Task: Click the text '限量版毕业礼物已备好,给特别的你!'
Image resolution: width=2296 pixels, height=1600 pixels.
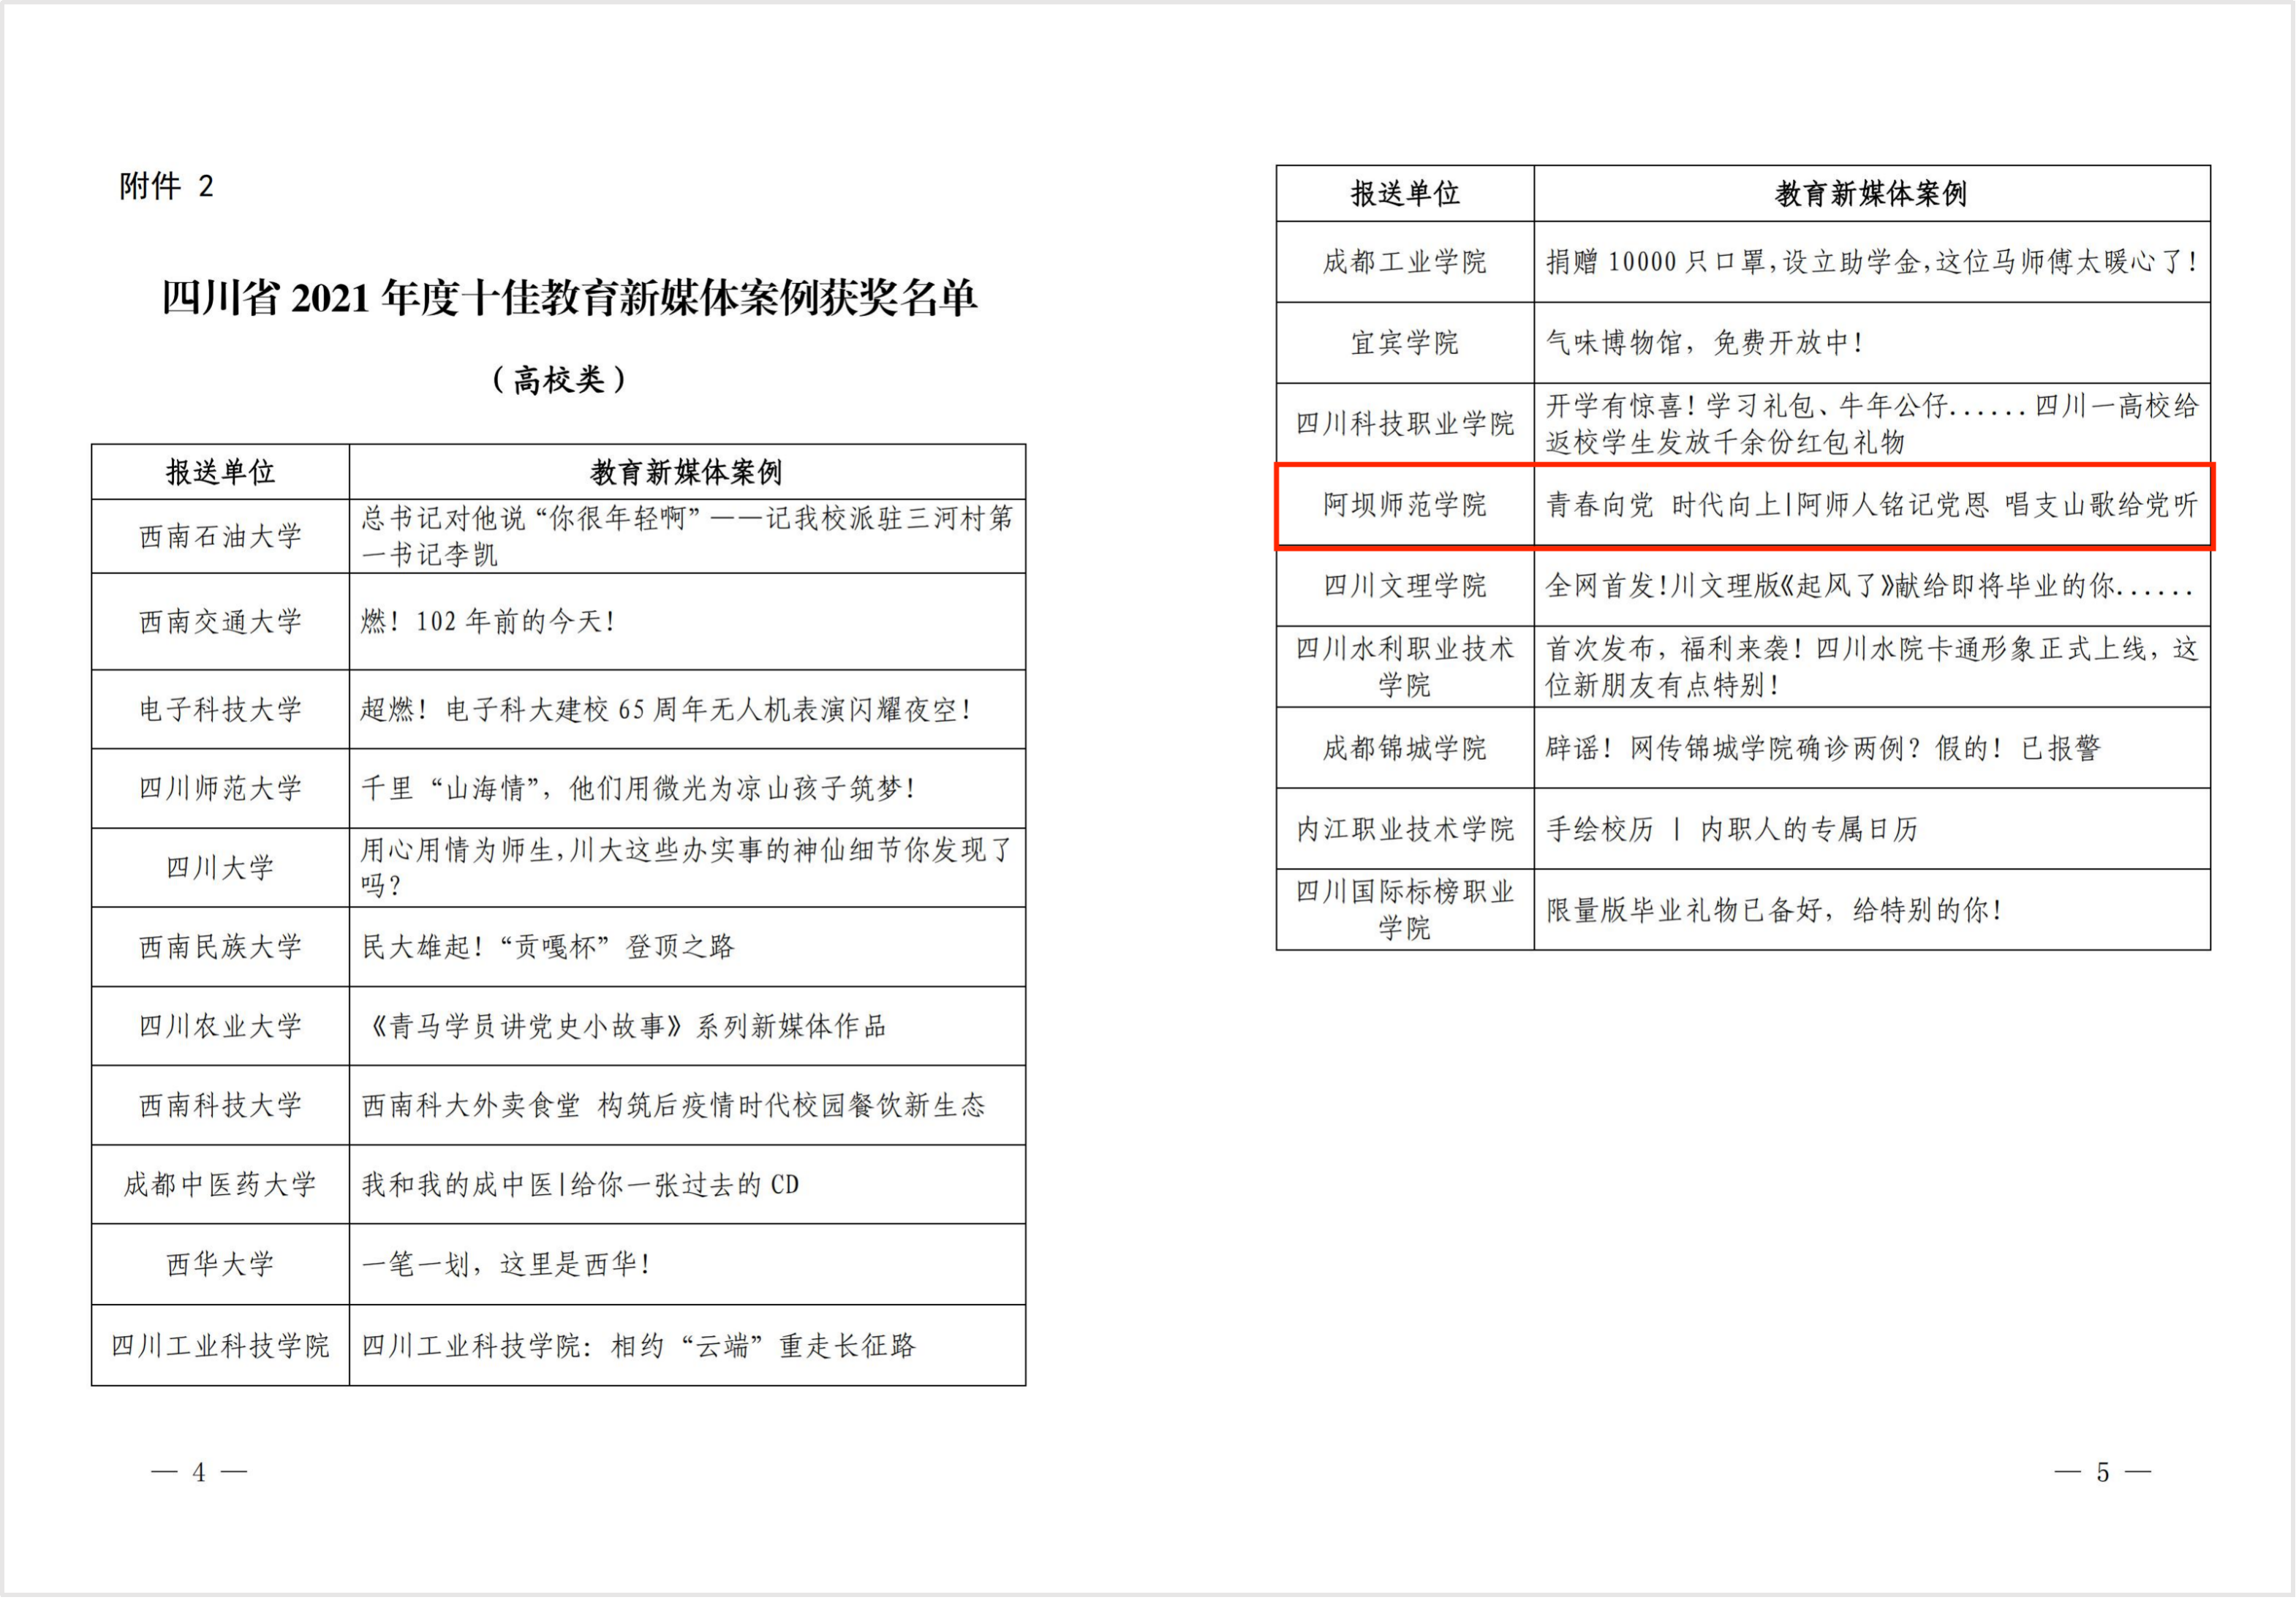Action: click(1774, 910)
